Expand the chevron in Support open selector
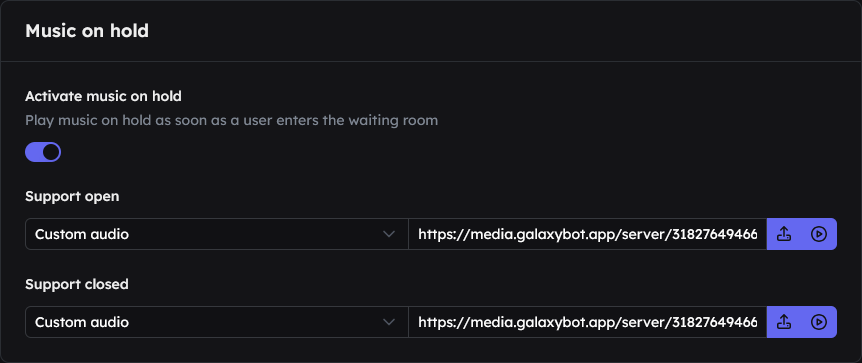 [x=389, y=234]
